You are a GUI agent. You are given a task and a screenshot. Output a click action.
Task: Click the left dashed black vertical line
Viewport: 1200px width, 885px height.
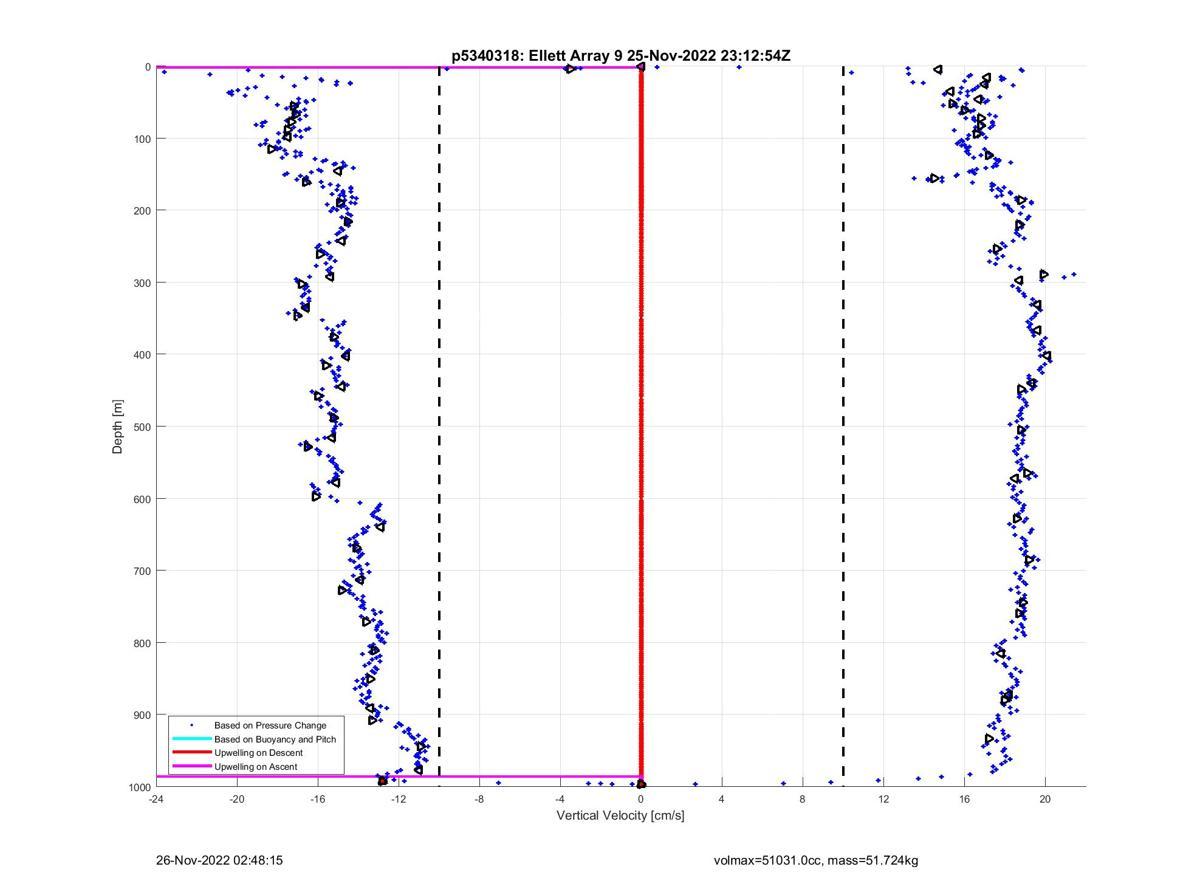point(439,420)
